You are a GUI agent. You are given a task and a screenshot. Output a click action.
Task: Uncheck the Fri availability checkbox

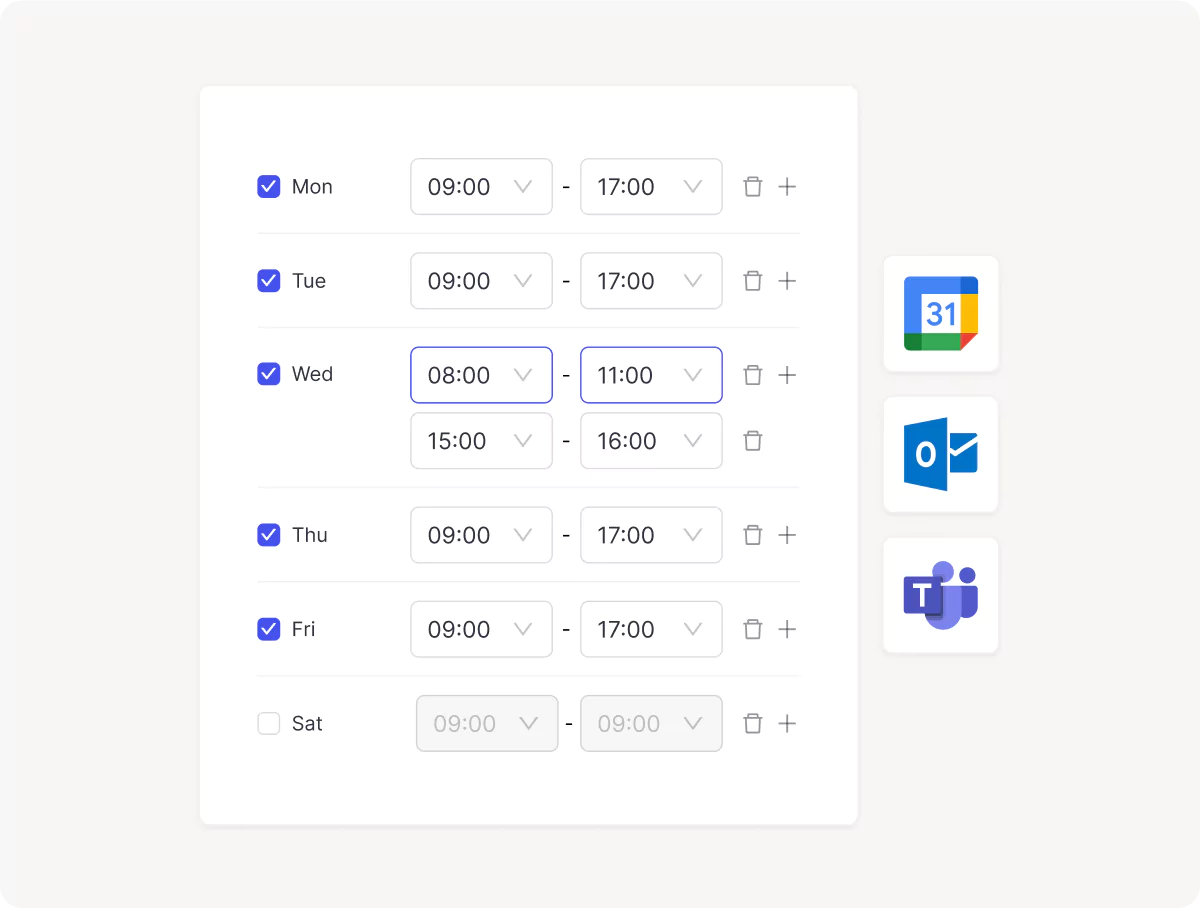click(x=269, y=628)
